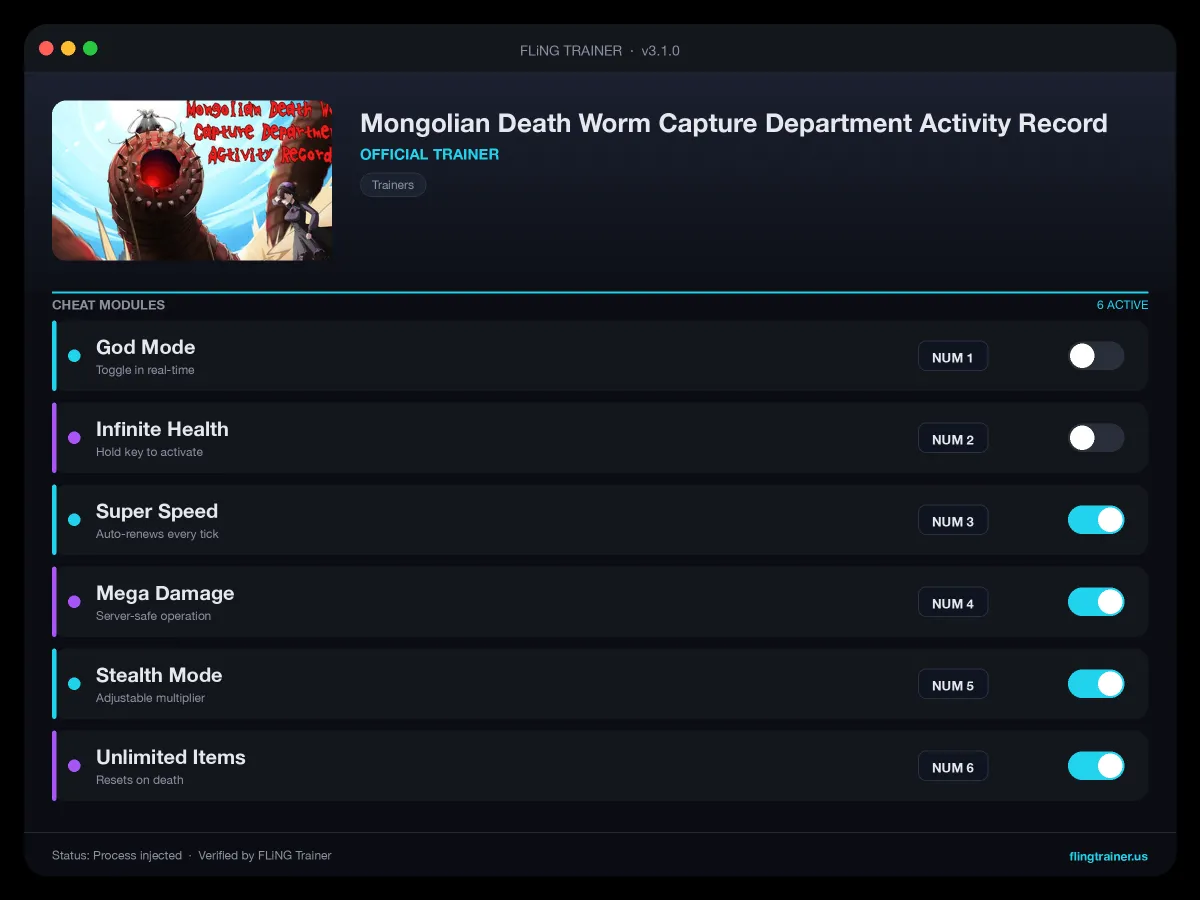Select the Unlimited Items title text
1200x900 pixels.
171,757
